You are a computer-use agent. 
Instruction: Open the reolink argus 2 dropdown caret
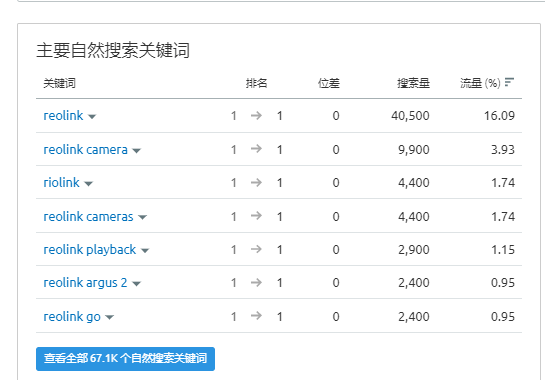pos(137,284)
